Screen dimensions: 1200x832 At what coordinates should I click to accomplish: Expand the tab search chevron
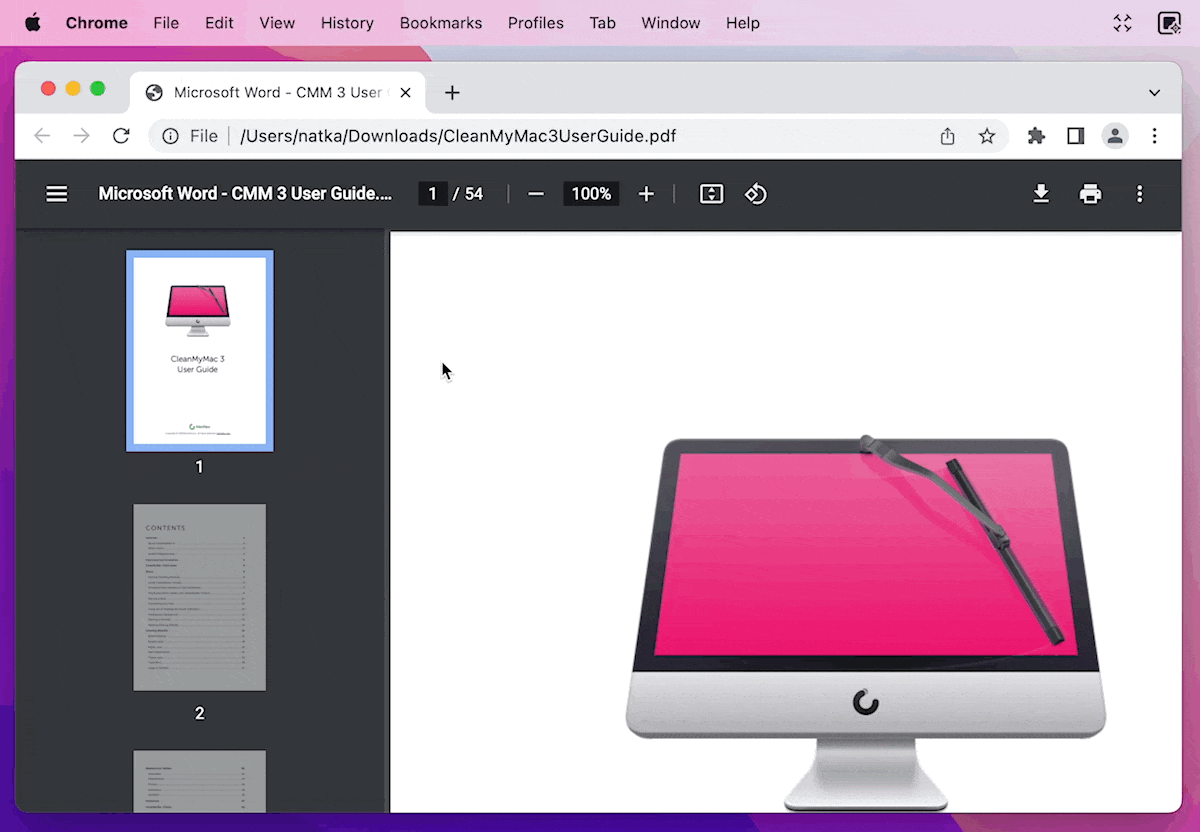[1154, 93]
